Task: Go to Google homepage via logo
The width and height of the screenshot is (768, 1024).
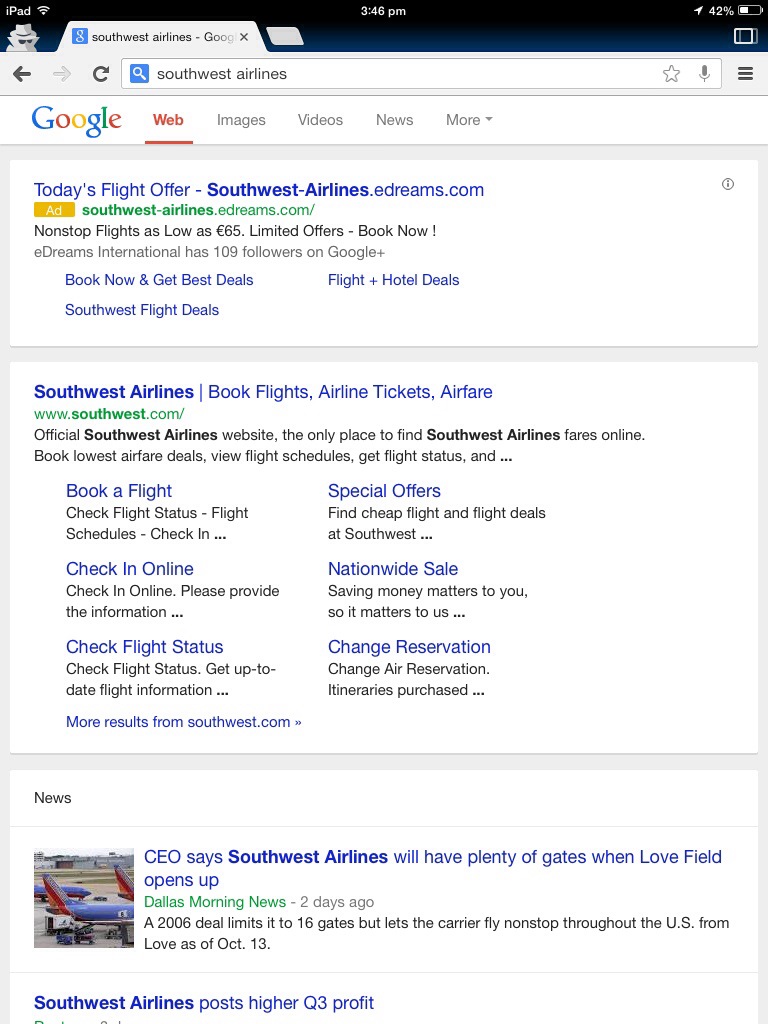Action: [x=76, y=120]
